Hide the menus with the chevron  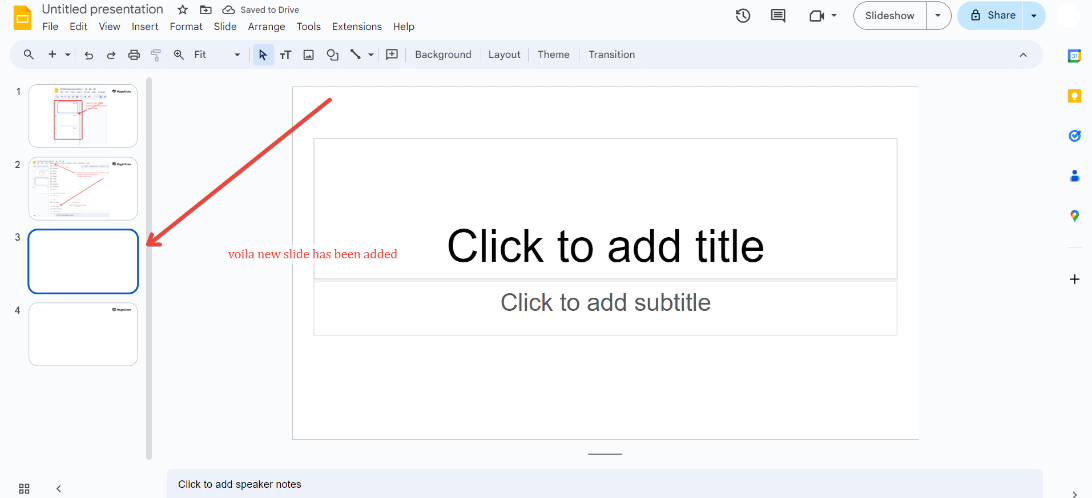[1023, 54]
